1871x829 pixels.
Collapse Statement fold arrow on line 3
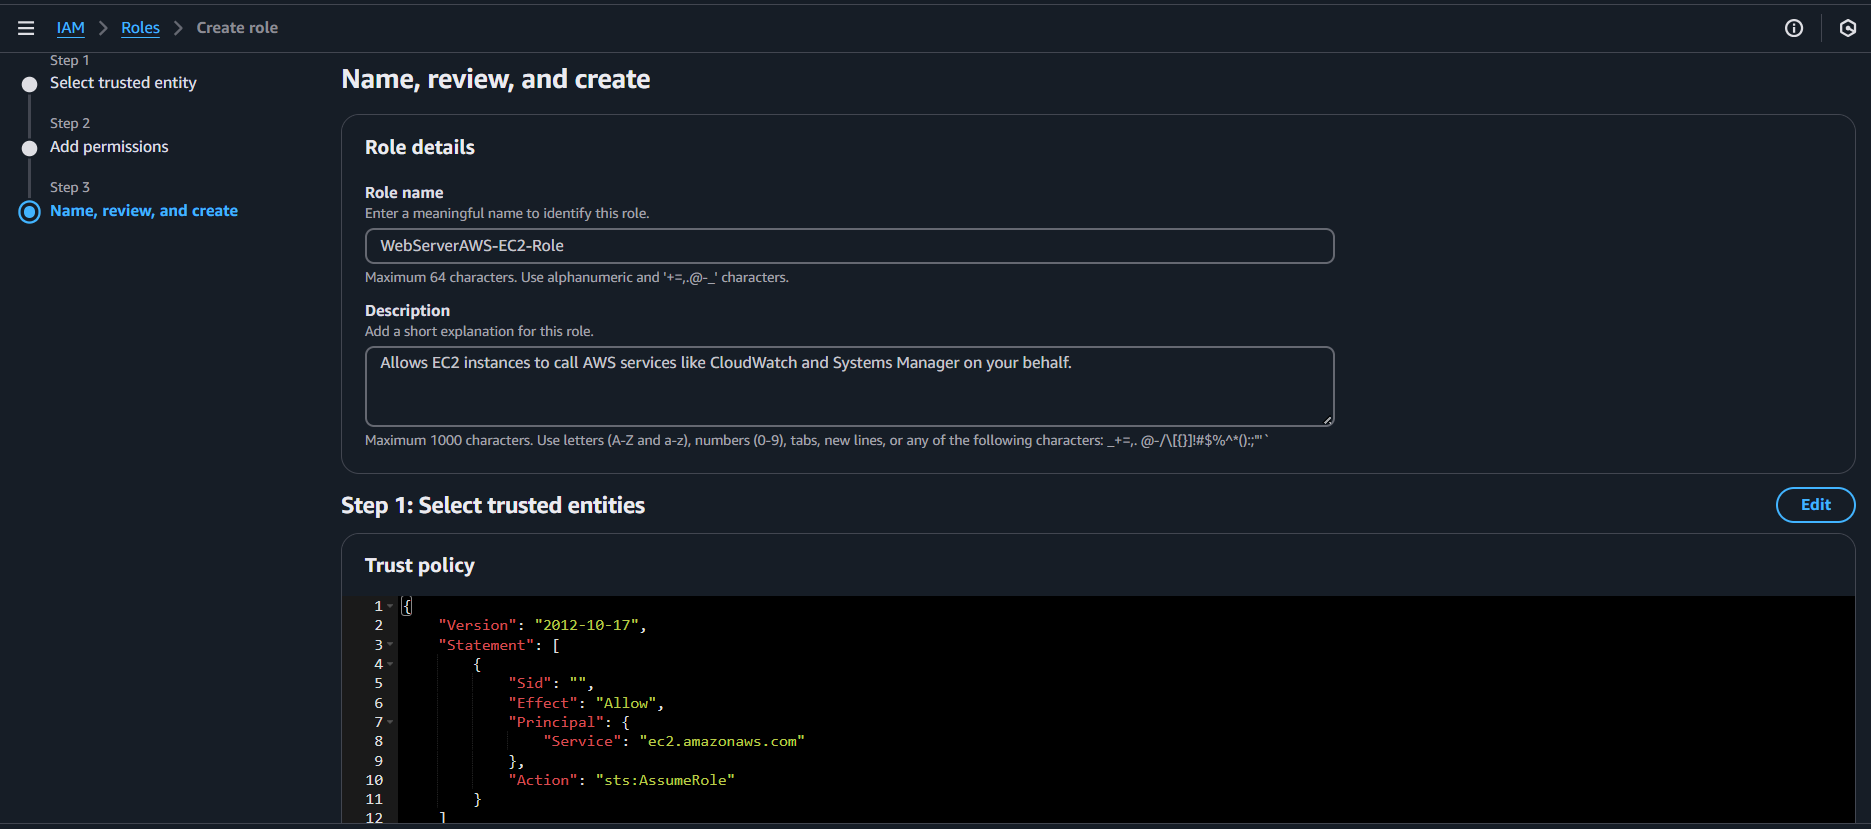coord(390,645)
